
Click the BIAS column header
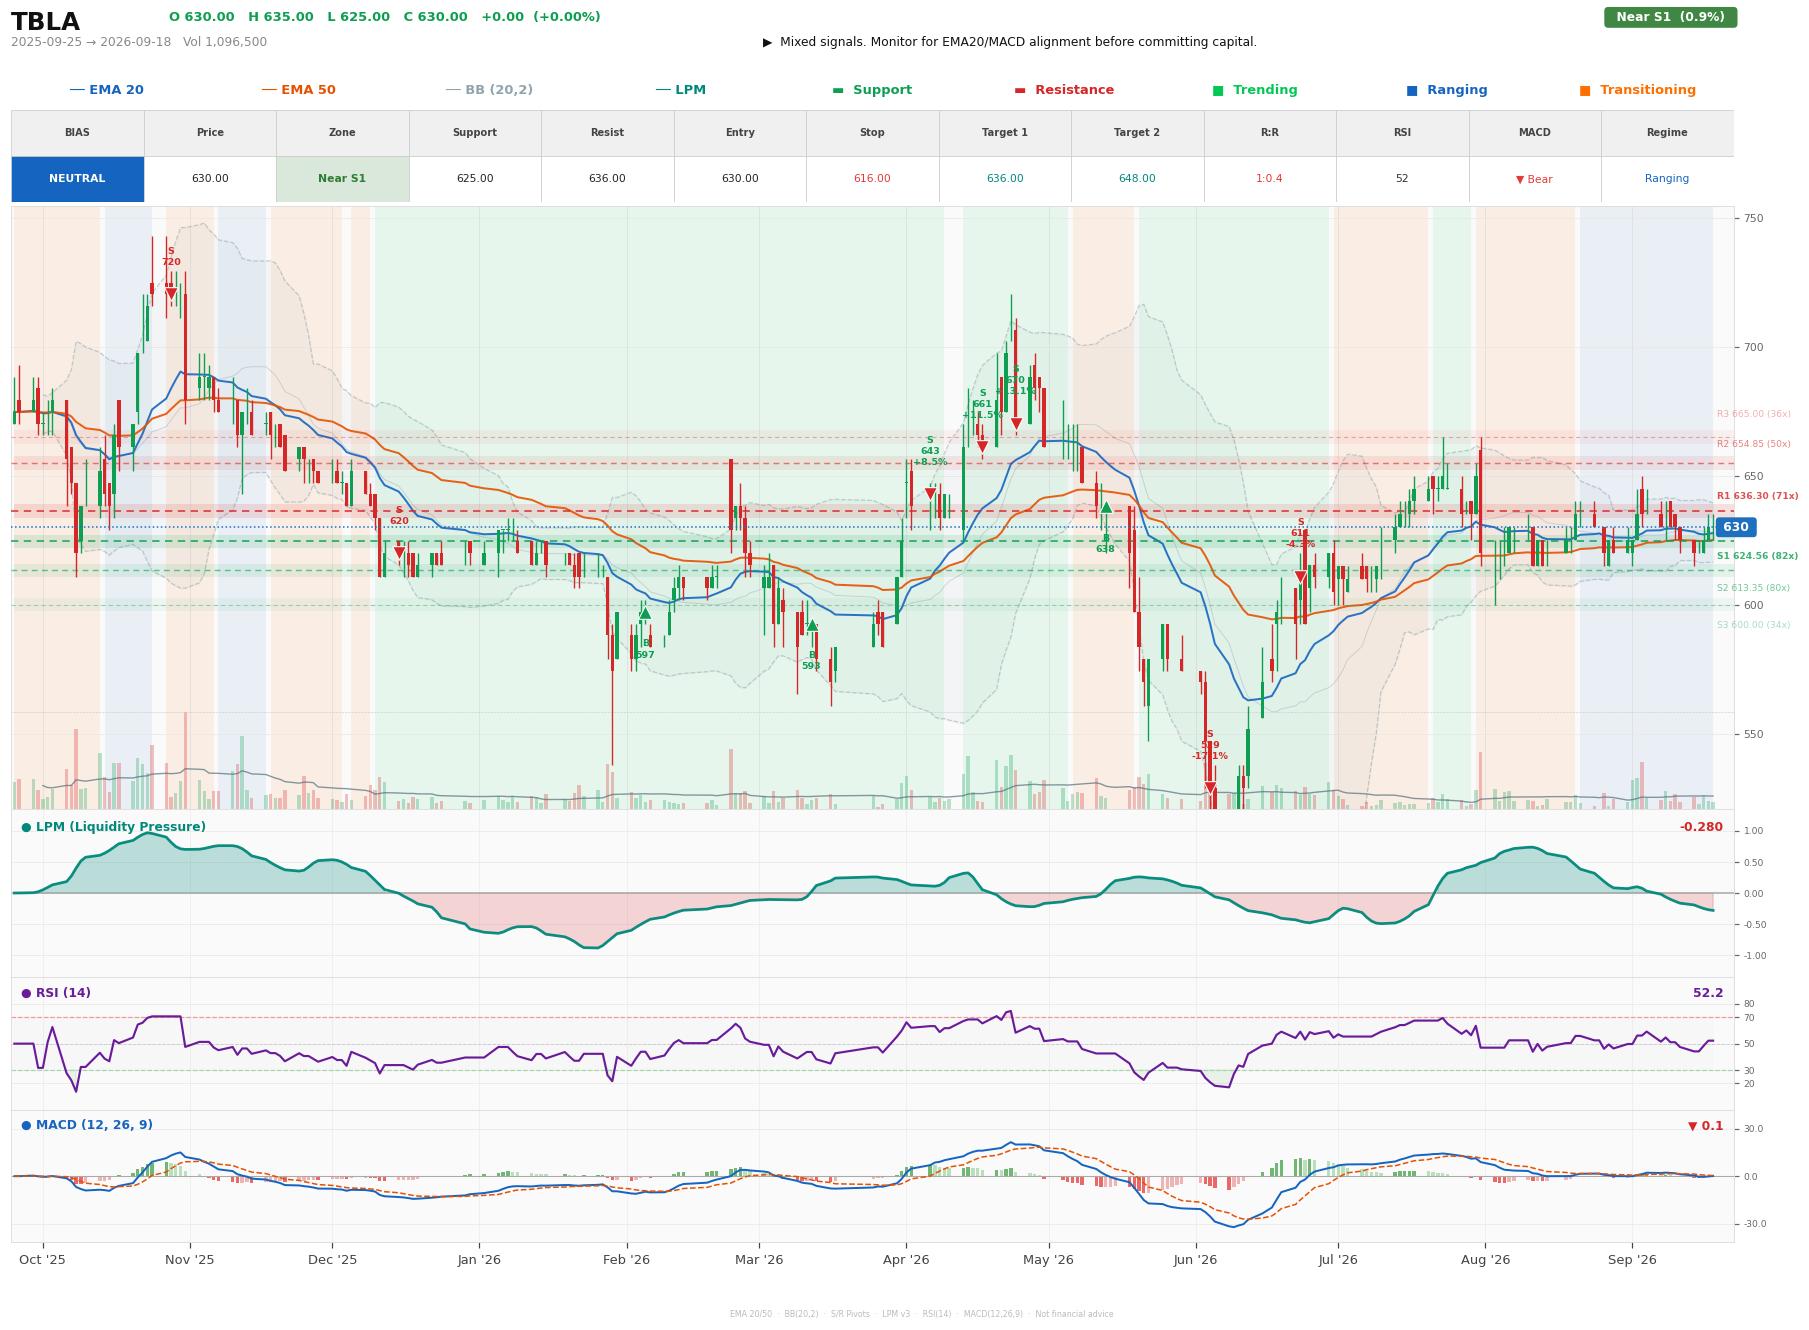[77, 133]
